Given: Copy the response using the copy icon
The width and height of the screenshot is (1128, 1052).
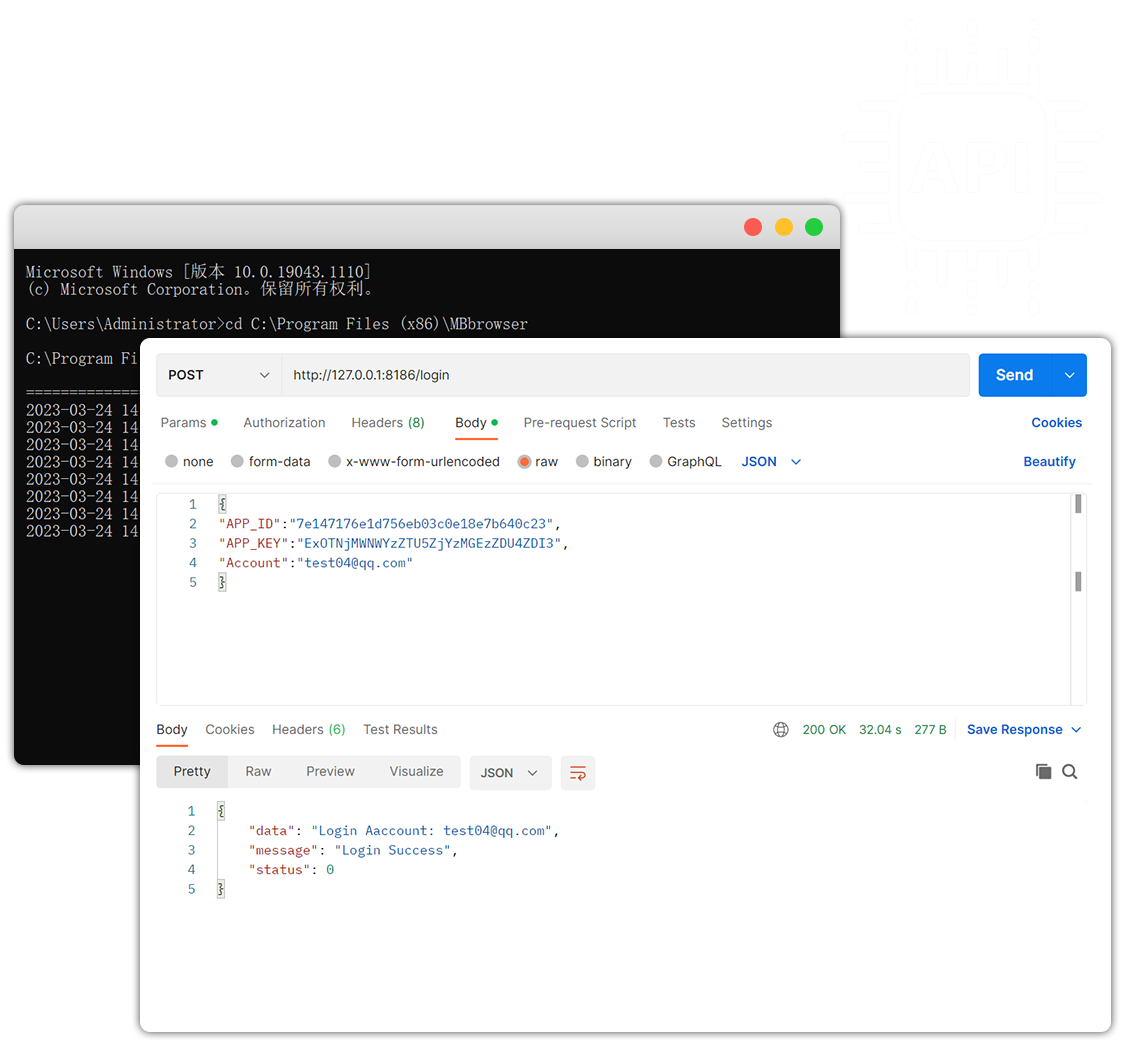Looking at the screenshot, I should tap(1043, 772).
